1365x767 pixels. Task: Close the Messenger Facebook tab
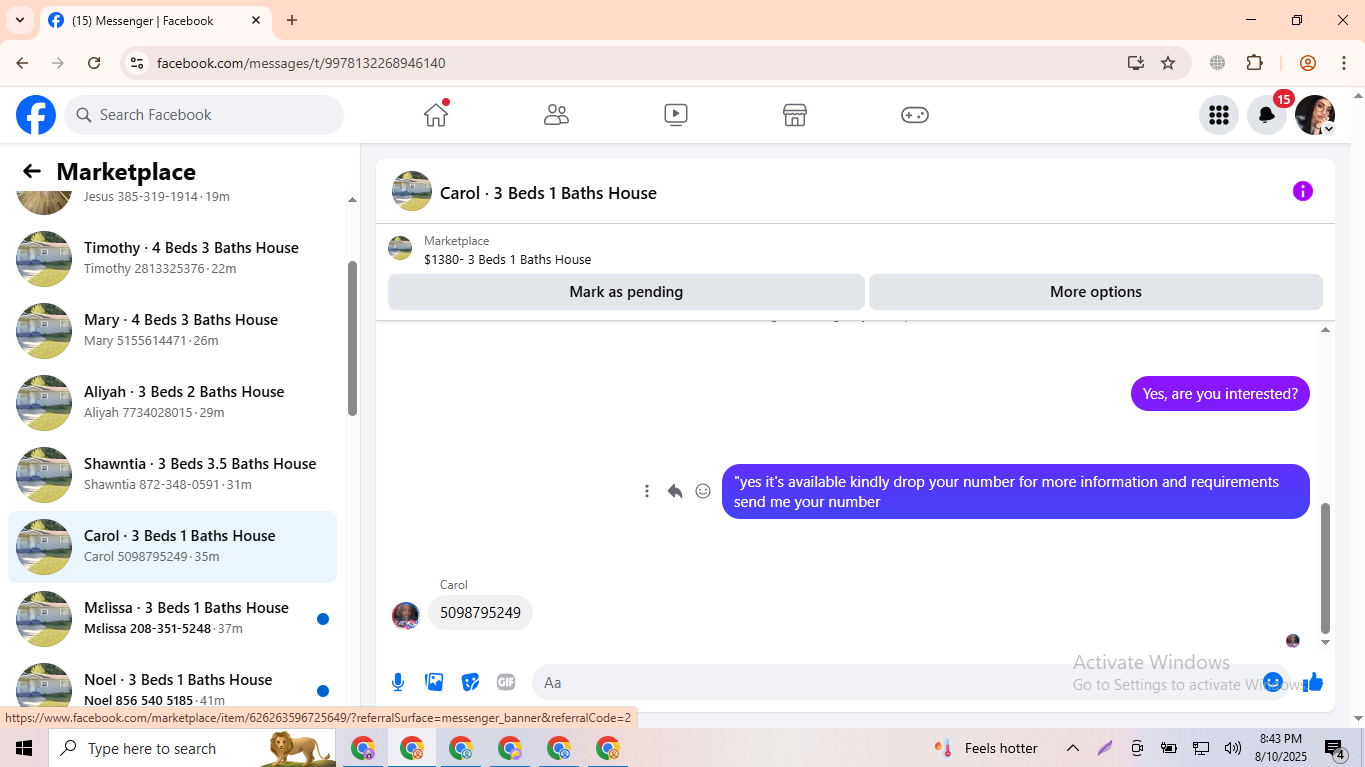pos(256,20)
